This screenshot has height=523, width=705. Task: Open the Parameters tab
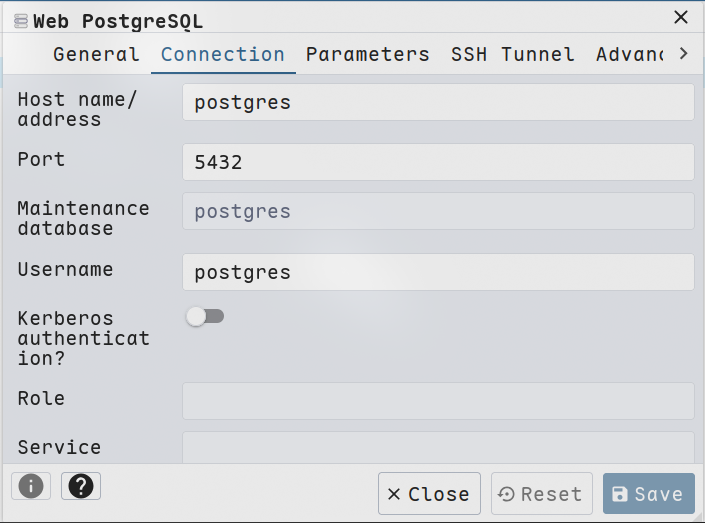click(367, 54)
